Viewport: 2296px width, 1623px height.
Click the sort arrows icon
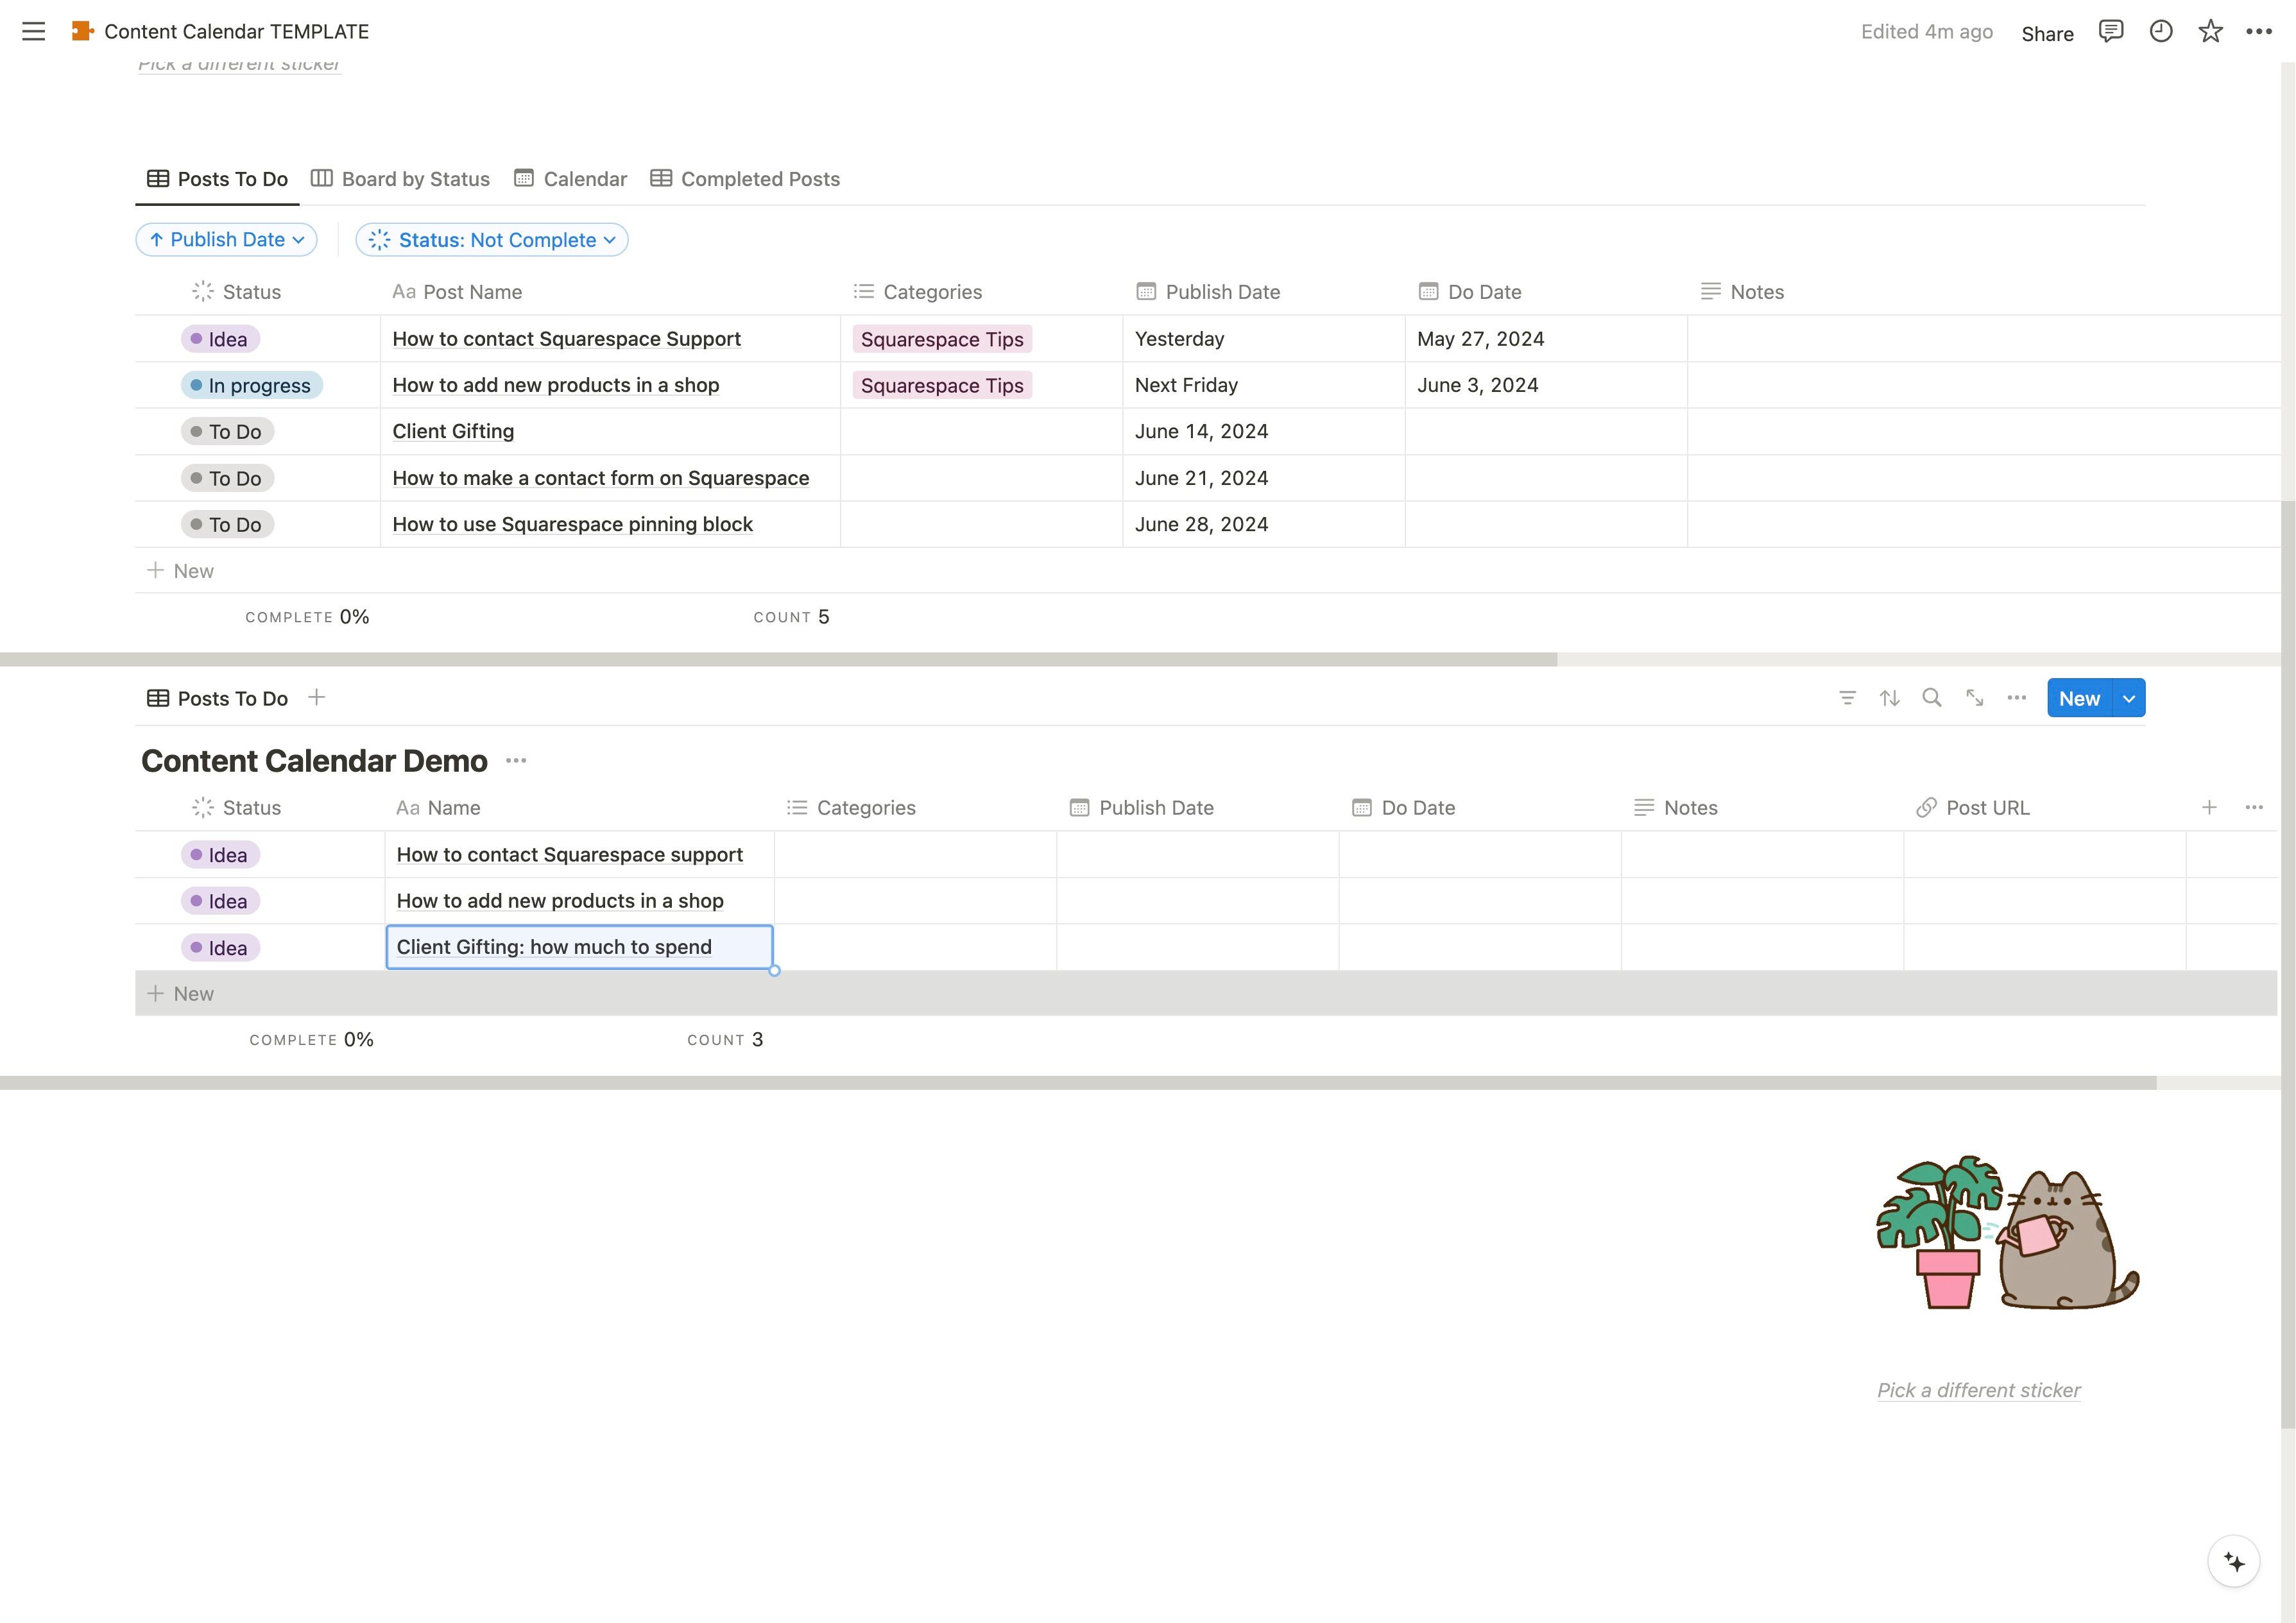tap(1889, 698)
